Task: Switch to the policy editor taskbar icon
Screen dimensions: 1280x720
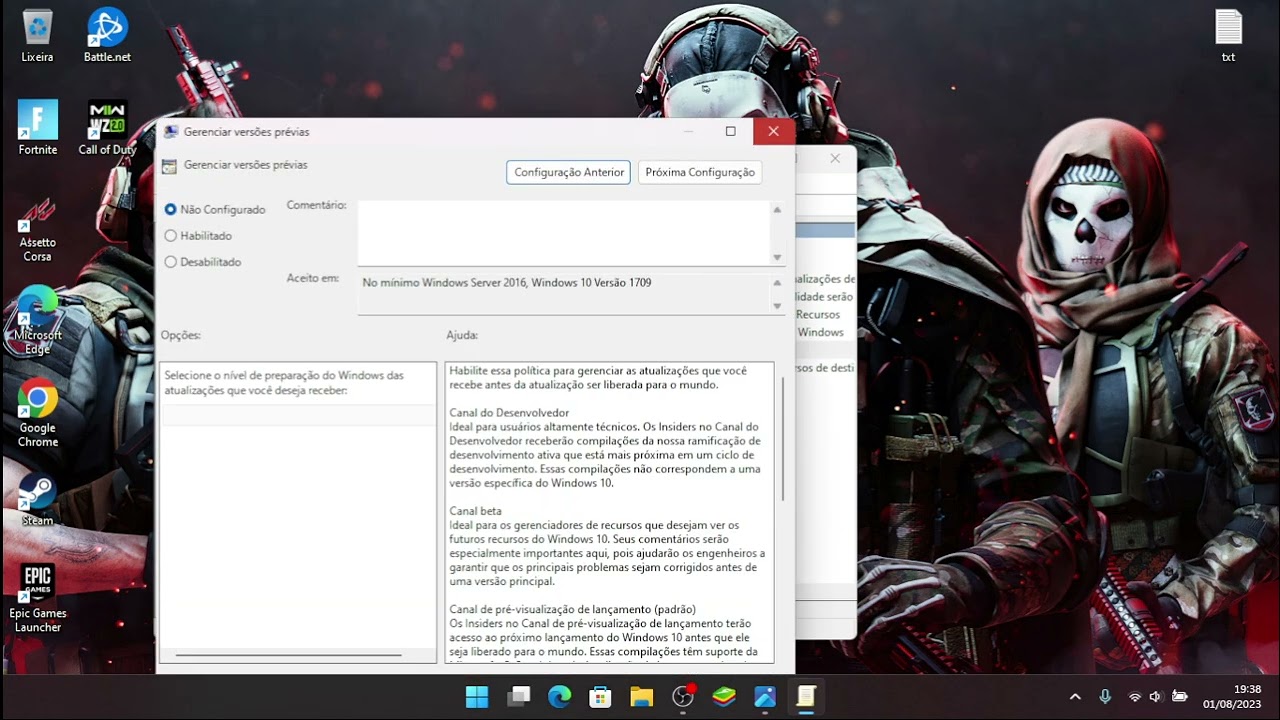Action: 806,697
